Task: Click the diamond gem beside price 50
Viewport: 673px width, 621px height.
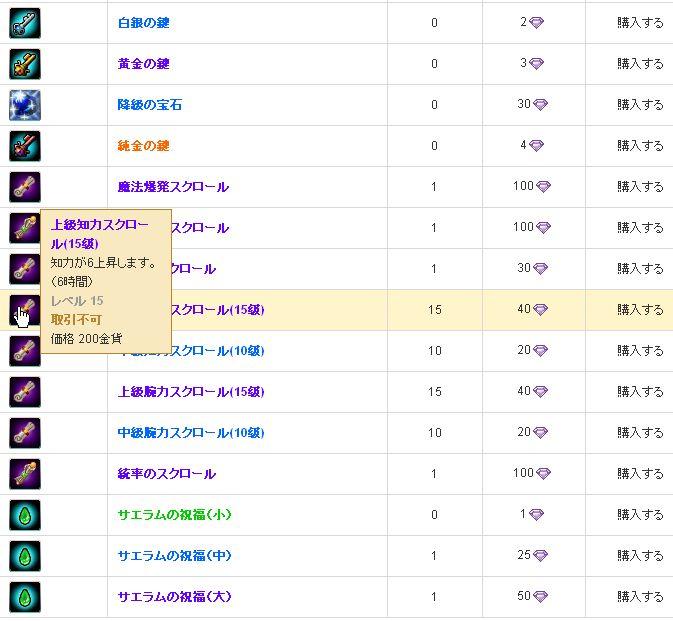Action: pyautogui.click(x=540, y=597)
